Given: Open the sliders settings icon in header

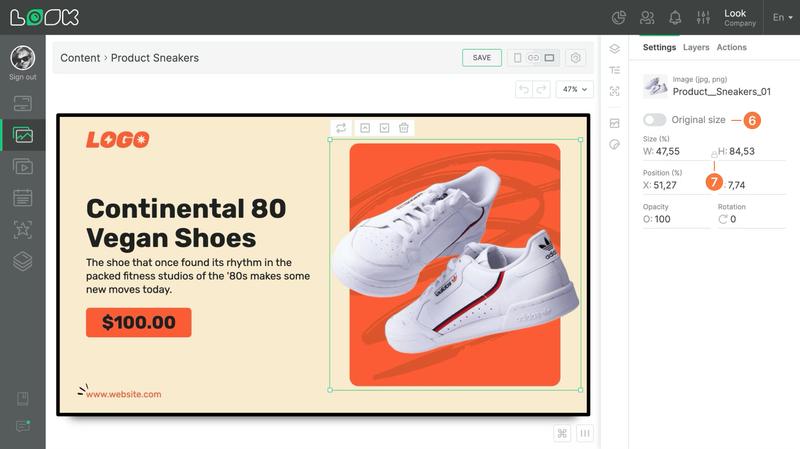Looking at the screenshot, I should (x=703, y=18).
